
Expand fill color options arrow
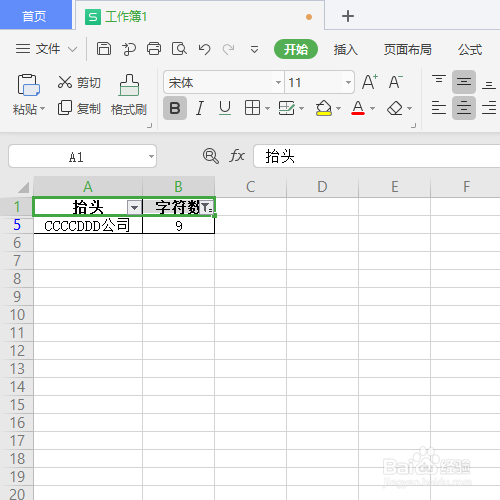click(338, 108)
